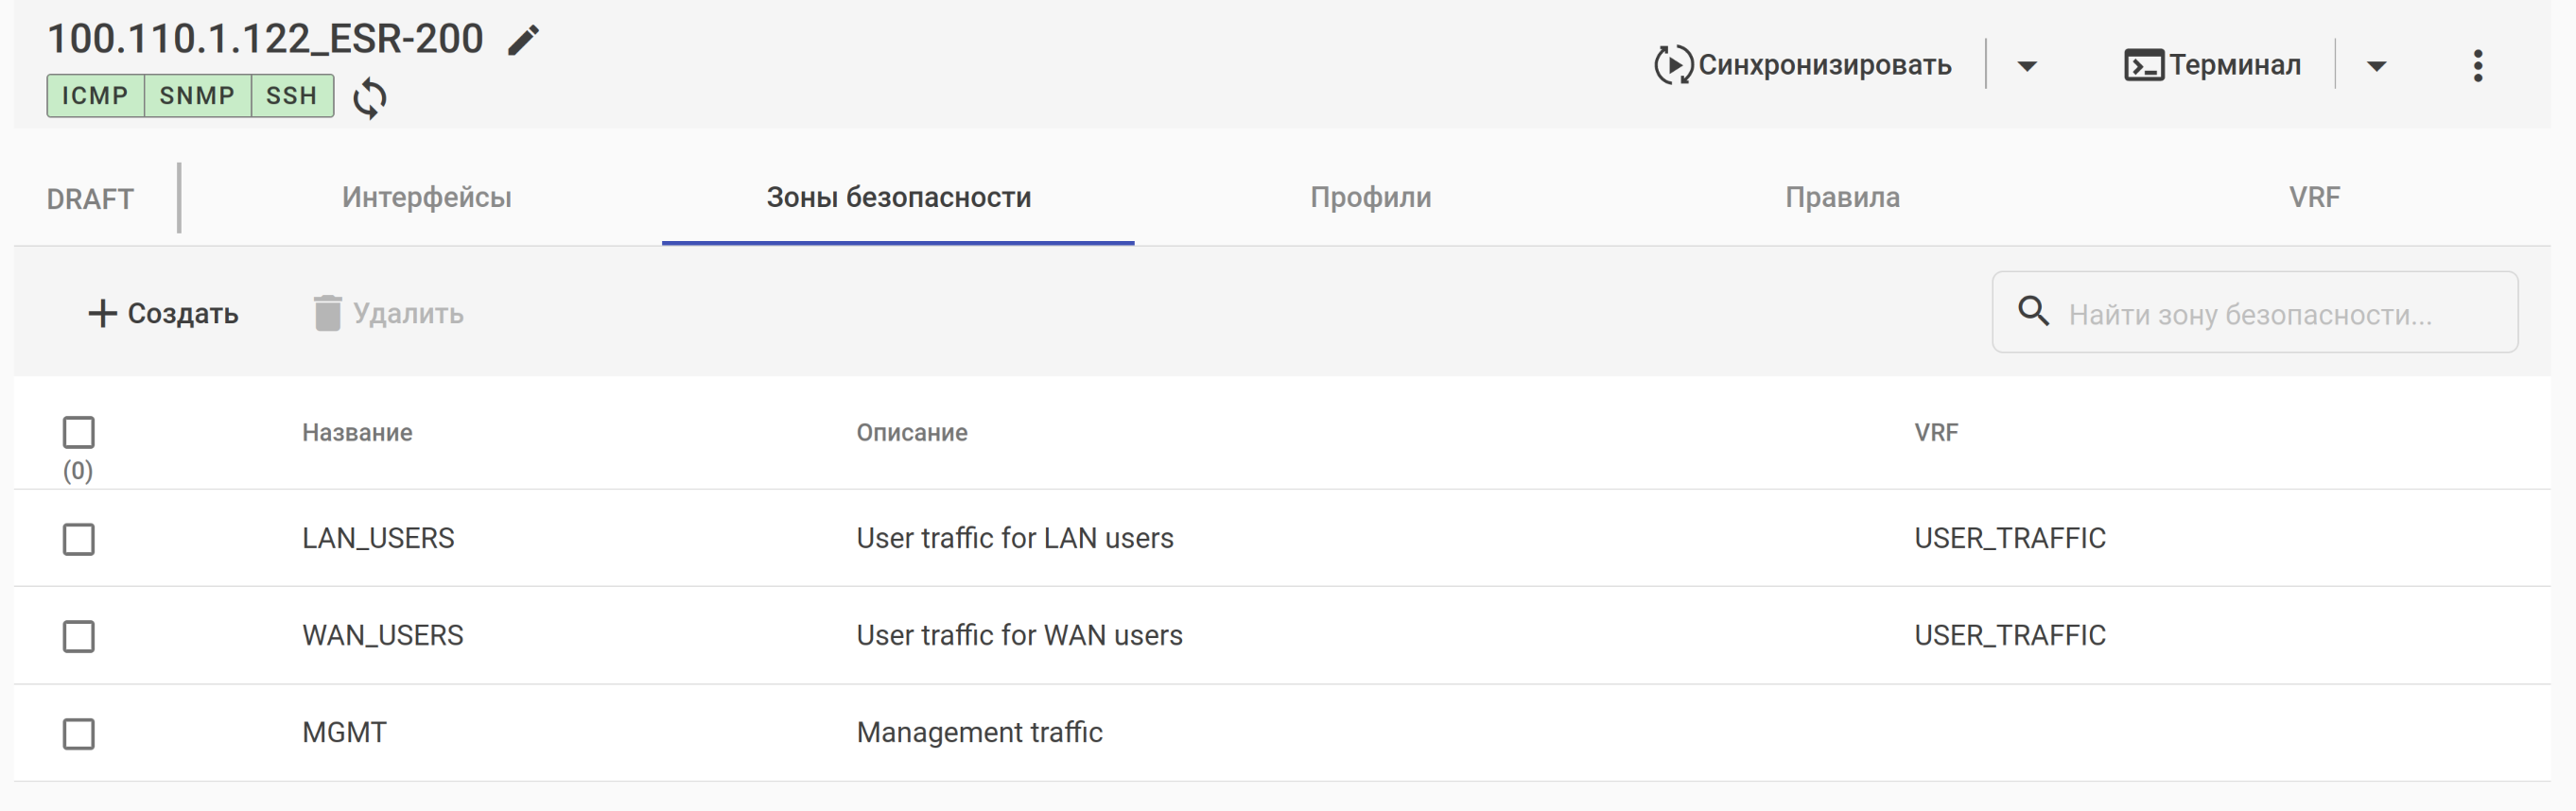Check the LAN_USERS row checkbox
The width and height of the screenshot is (2576, 811).
coord(79,540)
